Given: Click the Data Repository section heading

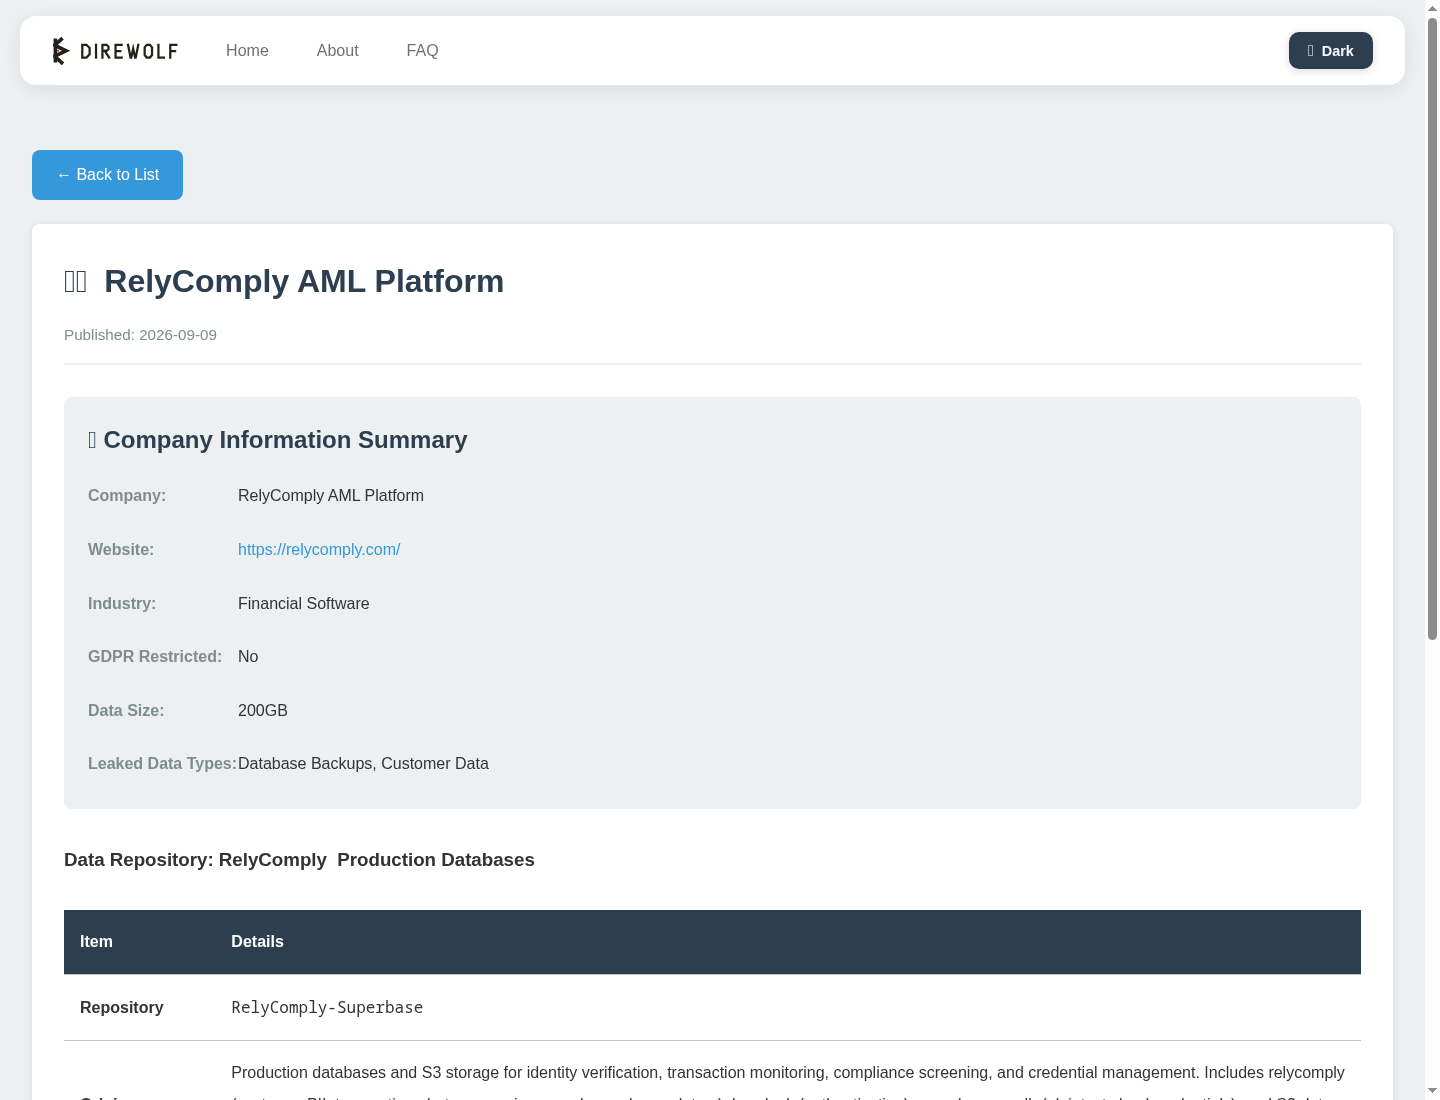Looking at the screenshot, I should click(299, 860).
